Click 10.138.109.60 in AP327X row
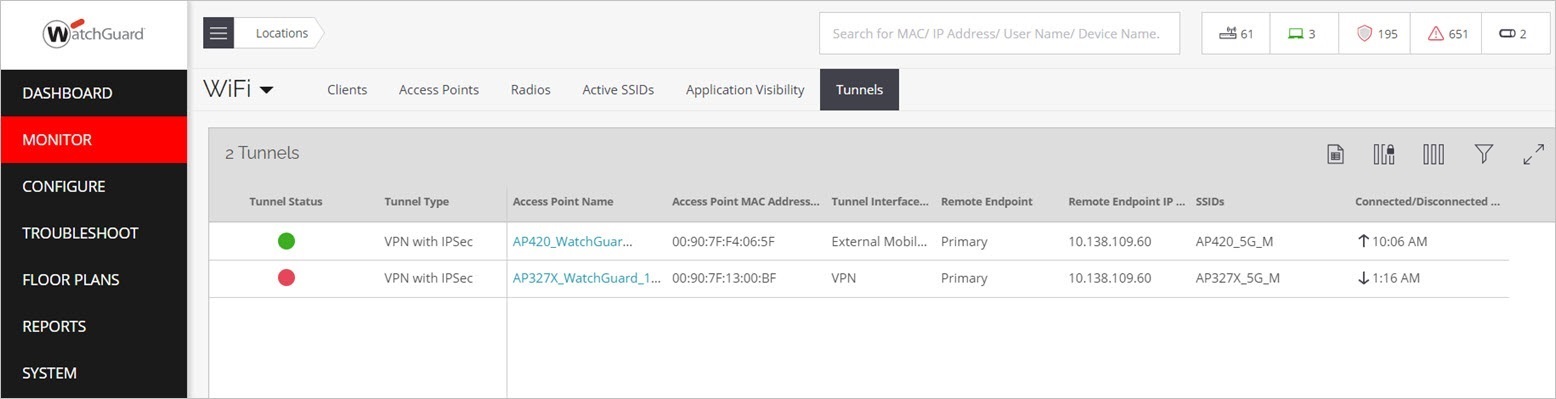This screenshot has height=399, width=1556. 1110,278
